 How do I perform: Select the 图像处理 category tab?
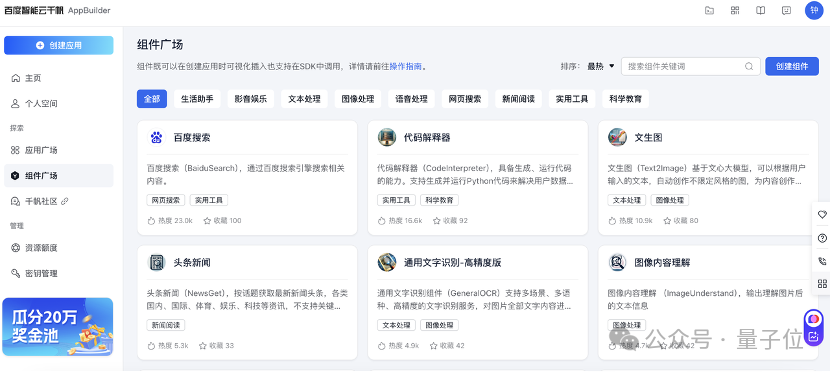pyautogui.click(x=358, y=99)
